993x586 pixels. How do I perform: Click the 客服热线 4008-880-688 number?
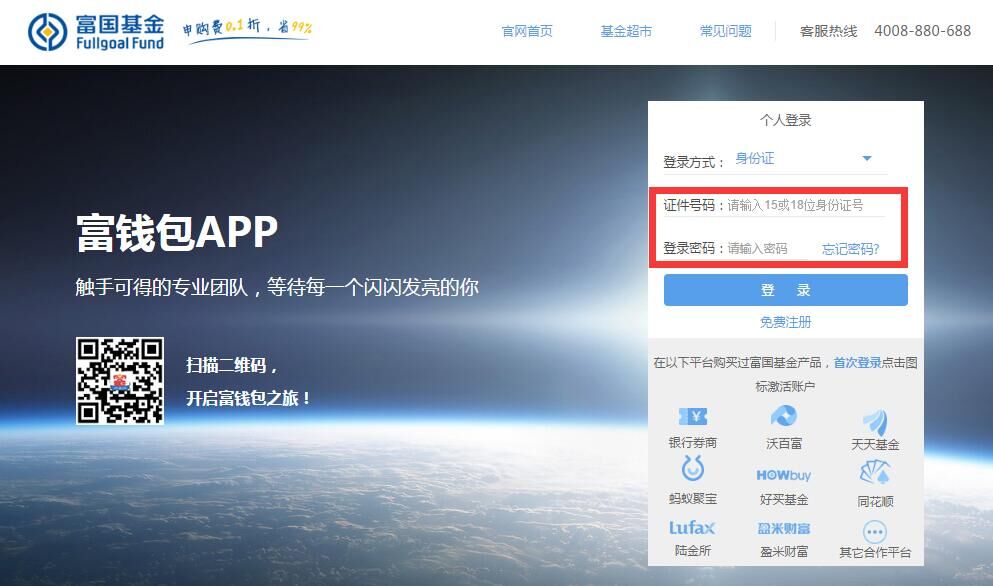pyautogui.click(x=922, y=31)
